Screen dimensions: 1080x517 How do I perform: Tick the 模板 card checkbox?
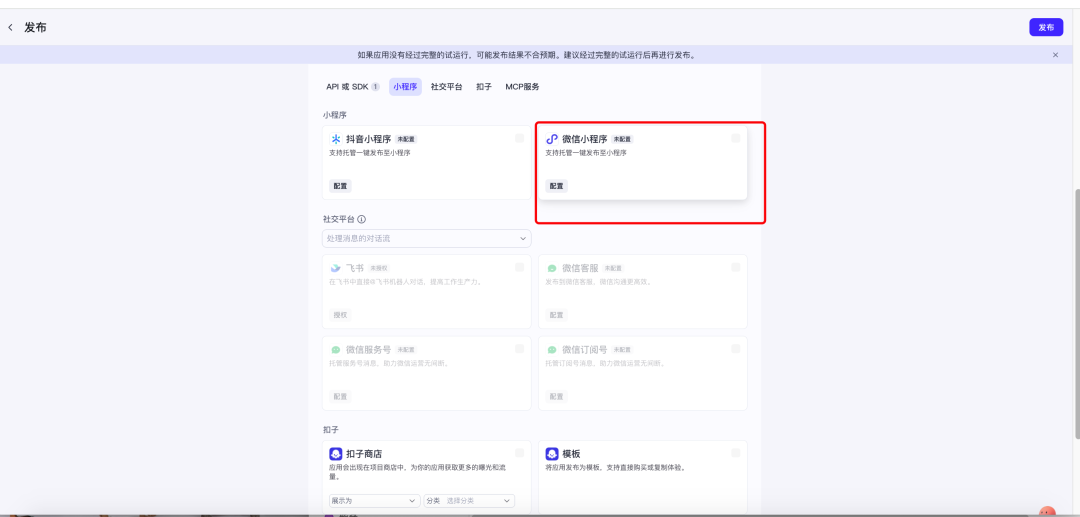(736, 453)
